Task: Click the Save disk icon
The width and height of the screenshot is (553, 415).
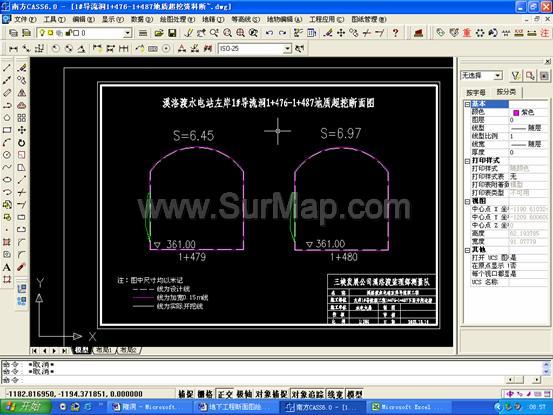Action: 172,33
